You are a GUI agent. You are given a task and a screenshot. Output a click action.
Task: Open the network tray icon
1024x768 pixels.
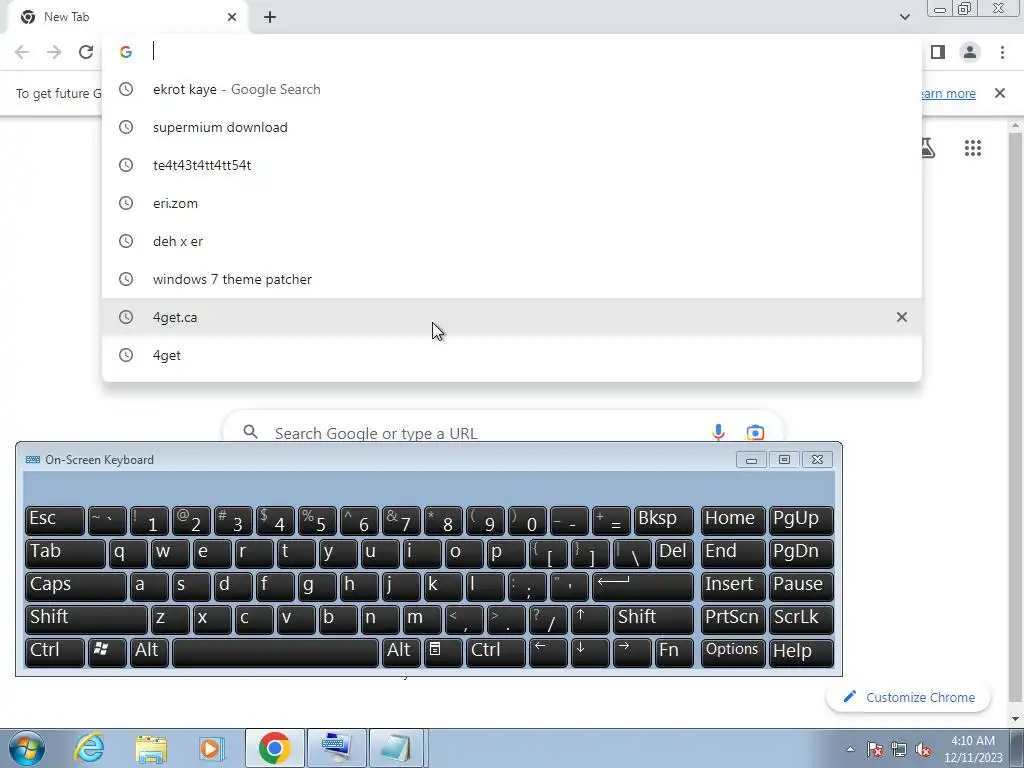899,749
